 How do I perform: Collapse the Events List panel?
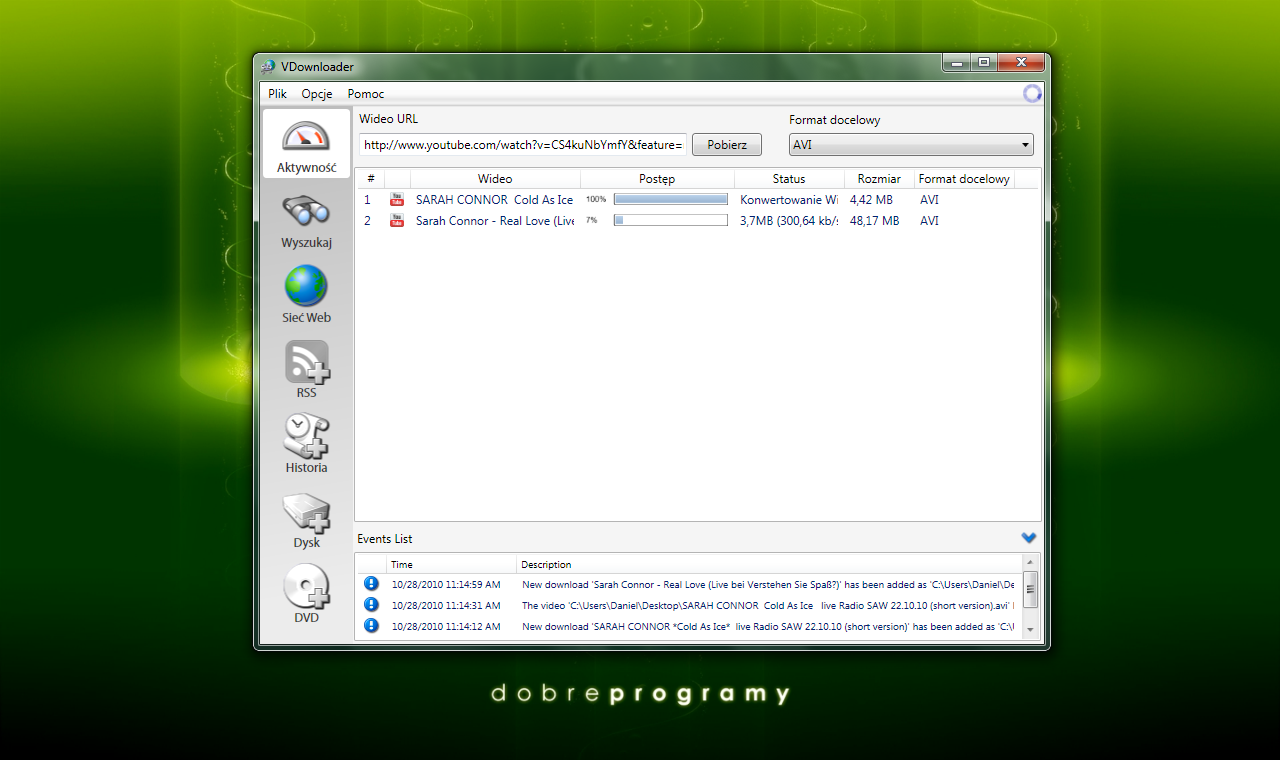(1029, 538)
